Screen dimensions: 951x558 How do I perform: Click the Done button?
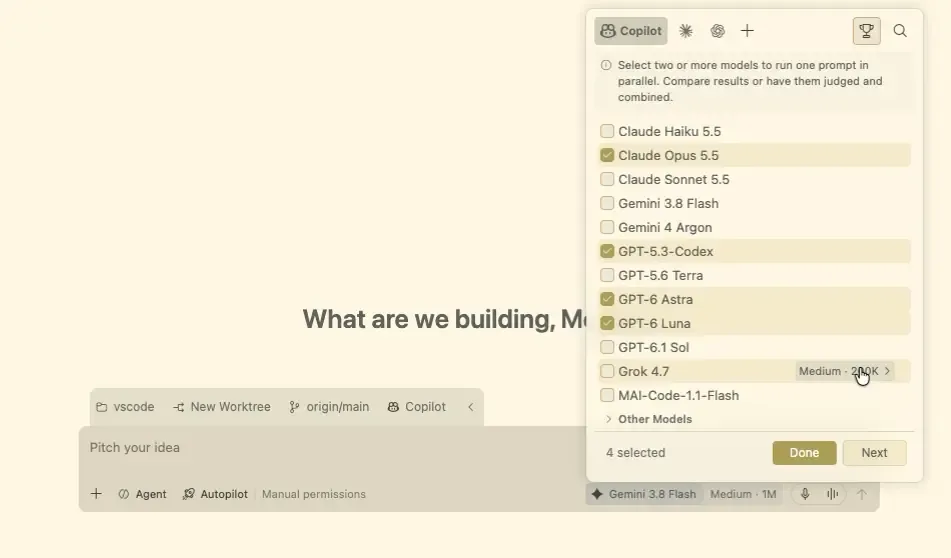pyautogui.click(x=804, y=453)
